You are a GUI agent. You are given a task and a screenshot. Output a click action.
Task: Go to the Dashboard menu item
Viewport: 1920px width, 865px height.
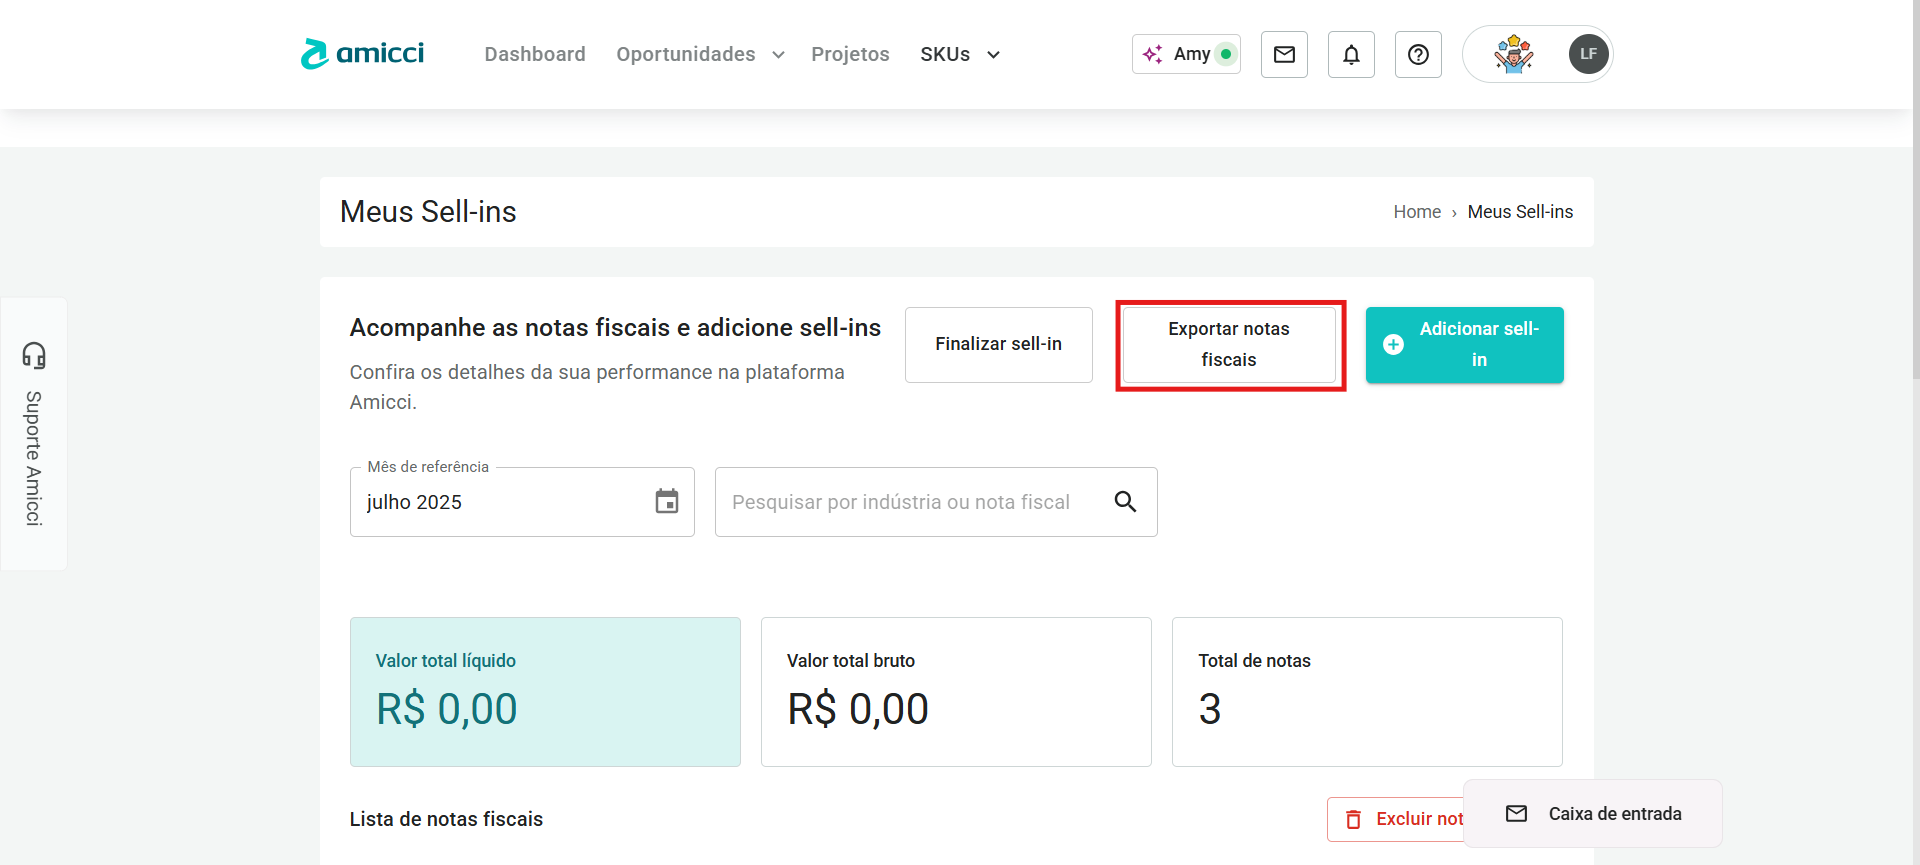click(535, 54)
